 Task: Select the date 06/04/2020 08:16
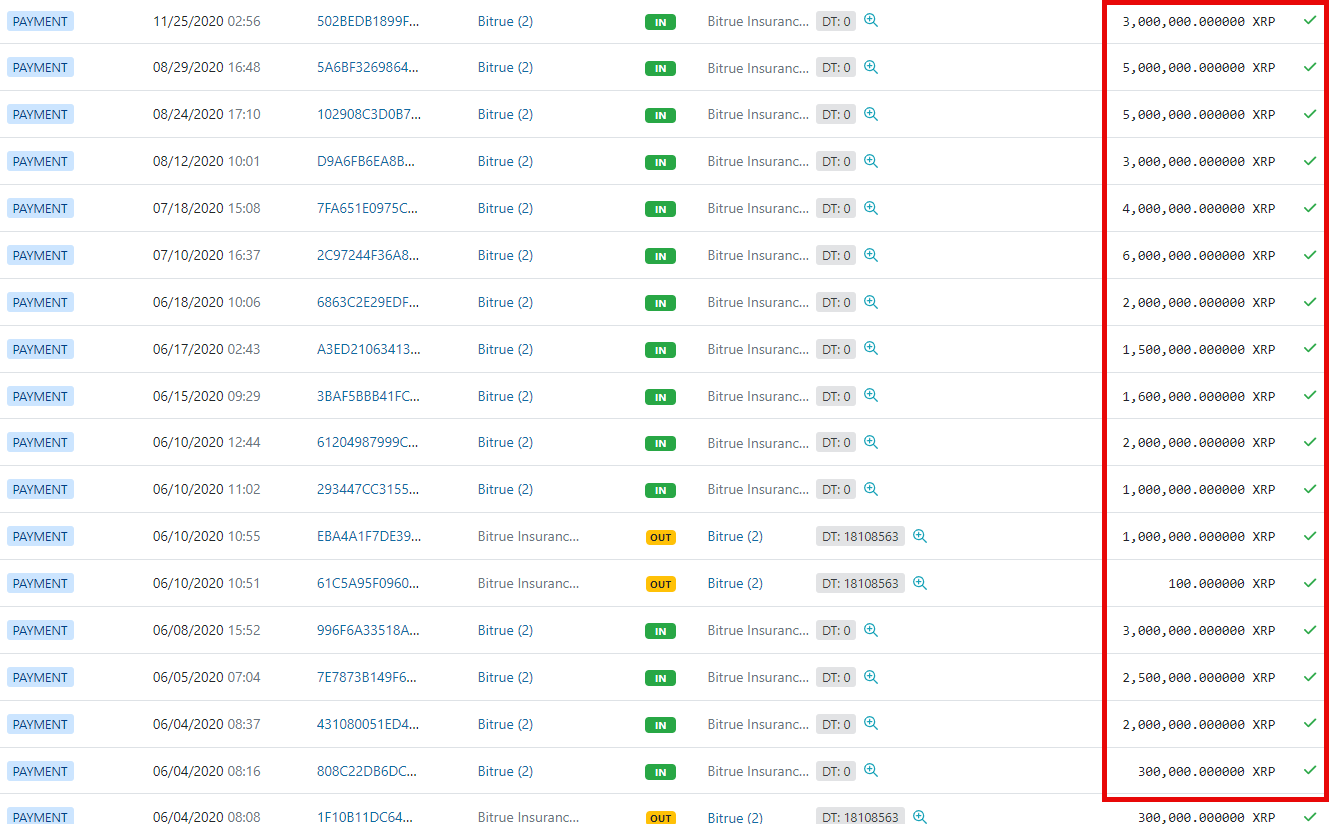coord(207,772)
